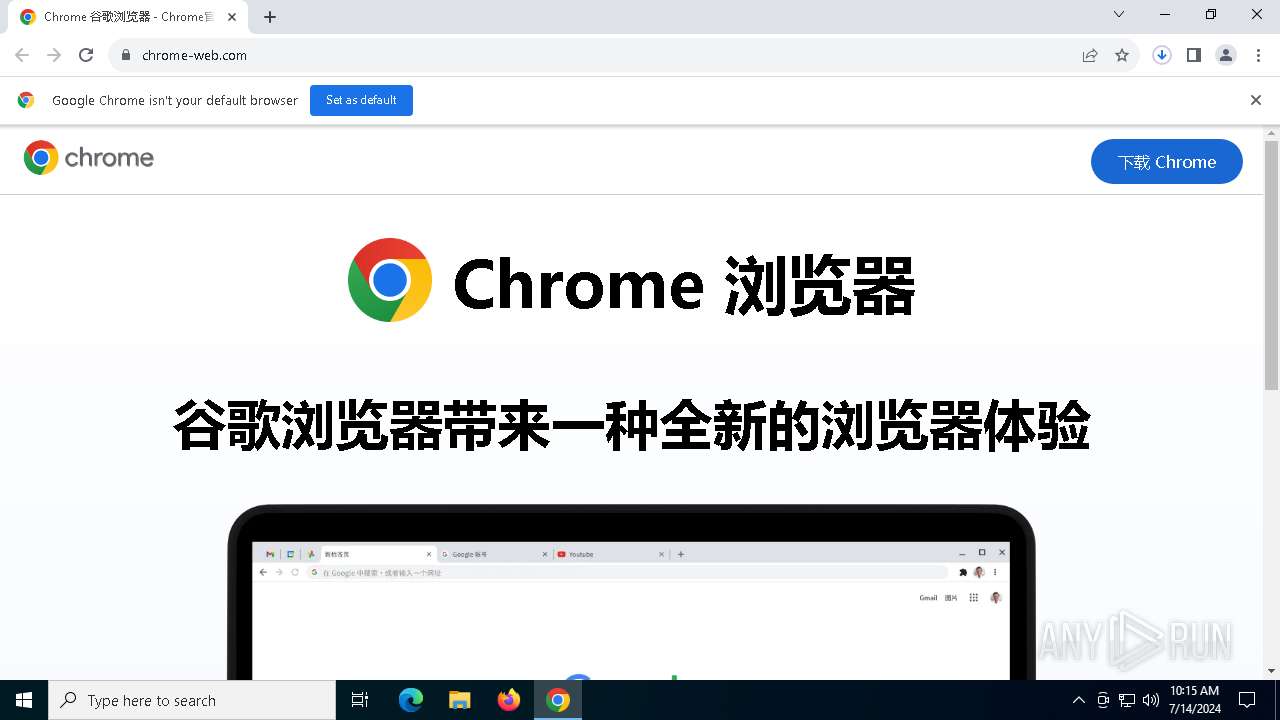Image resolution: width=1280 pixels, height=720 pixels.
Task: Click the scrollbar down arrow
Action: click(x=1271, y=671)
